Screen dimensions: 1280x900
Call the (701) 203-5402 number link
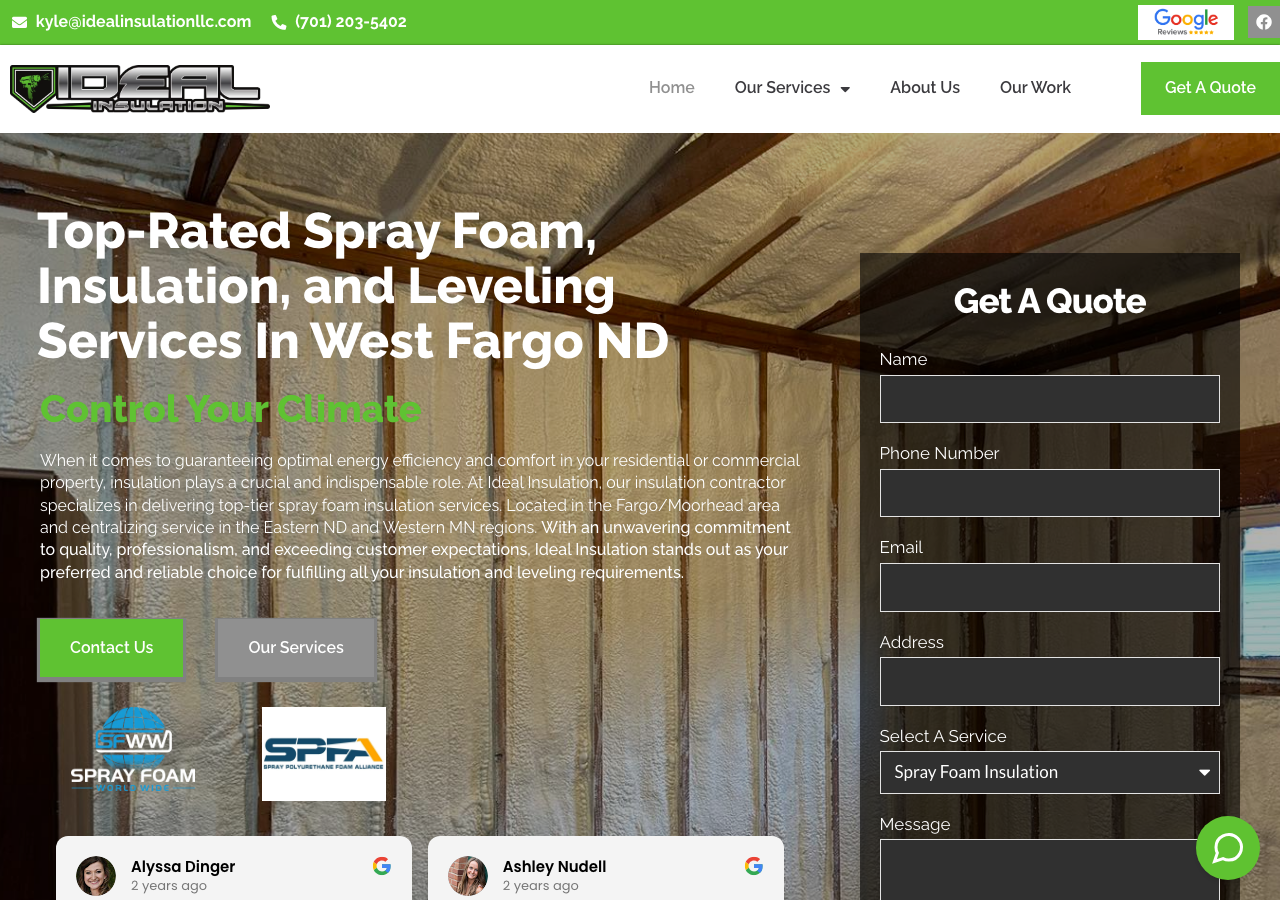click(351, 22)
